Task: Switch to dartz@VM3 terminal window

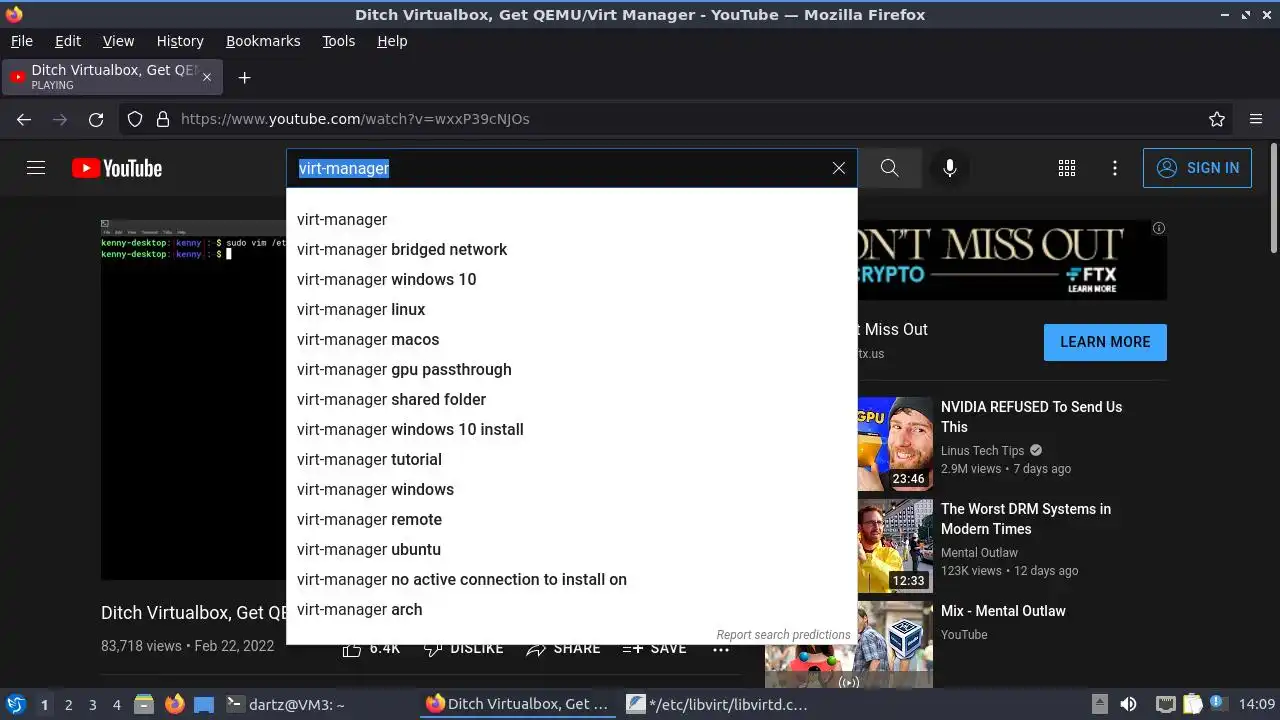Action: pos(286,705)
